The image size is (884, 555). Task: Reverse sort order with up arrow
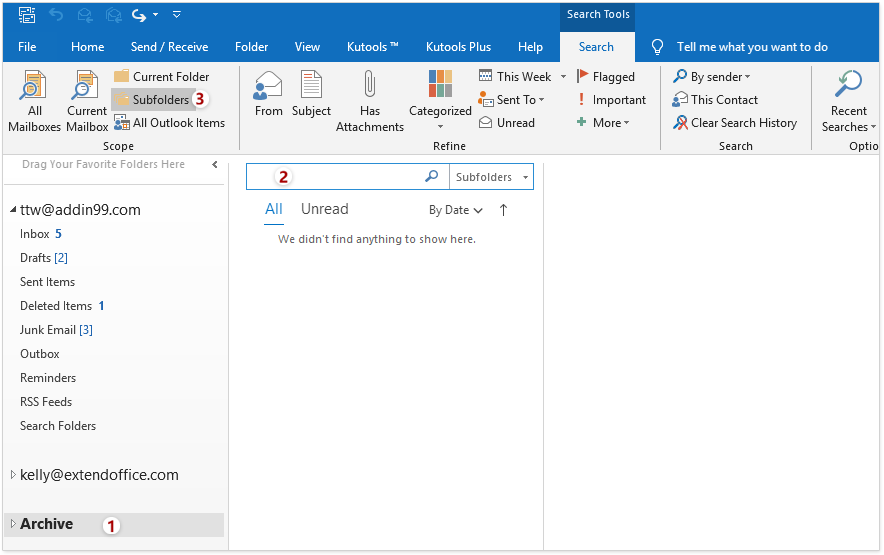pyautogui.click(x=503, y=210)
